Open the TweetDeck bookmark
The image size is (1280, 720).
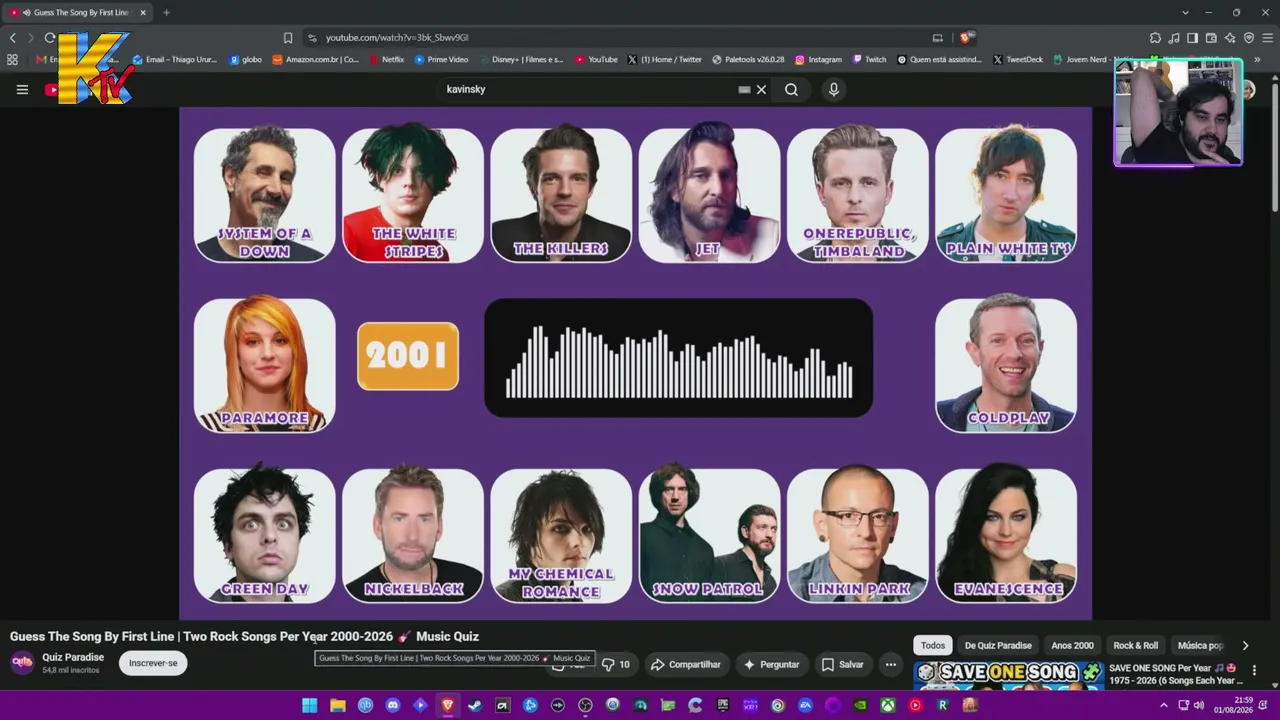tap(1018, 59)
